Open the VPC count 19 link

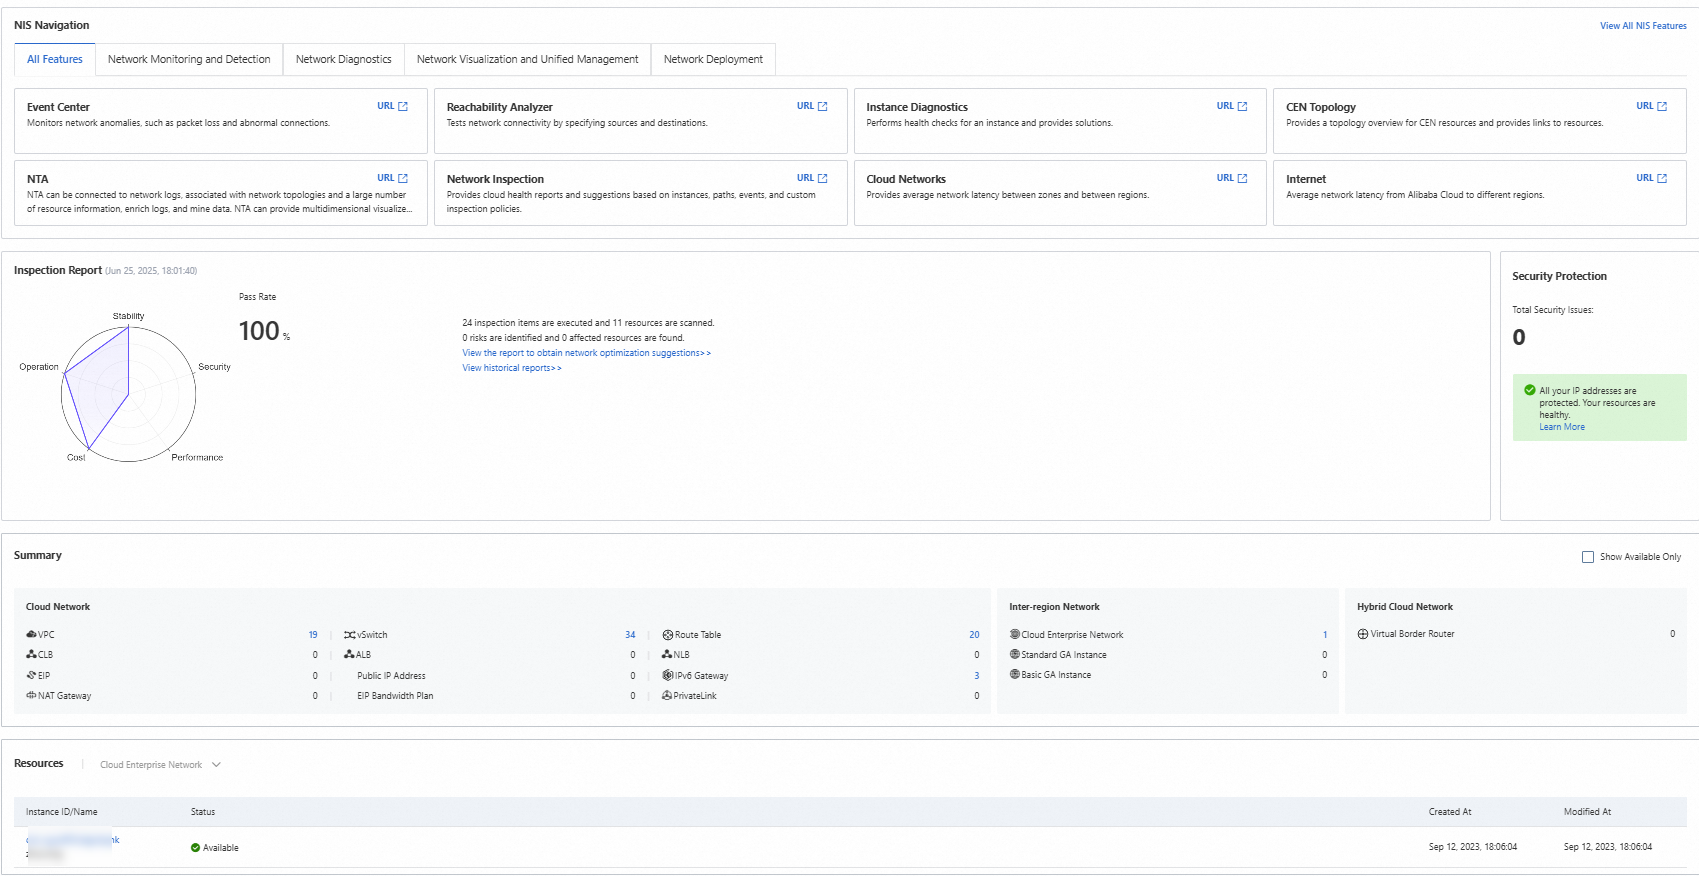(313, 635)
